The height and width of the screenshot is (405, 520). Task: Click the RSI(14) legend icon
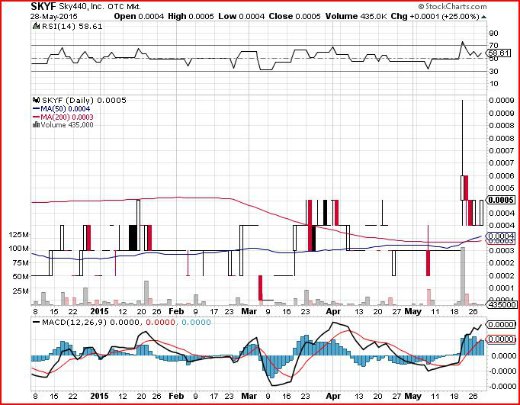tap(36, 27)
